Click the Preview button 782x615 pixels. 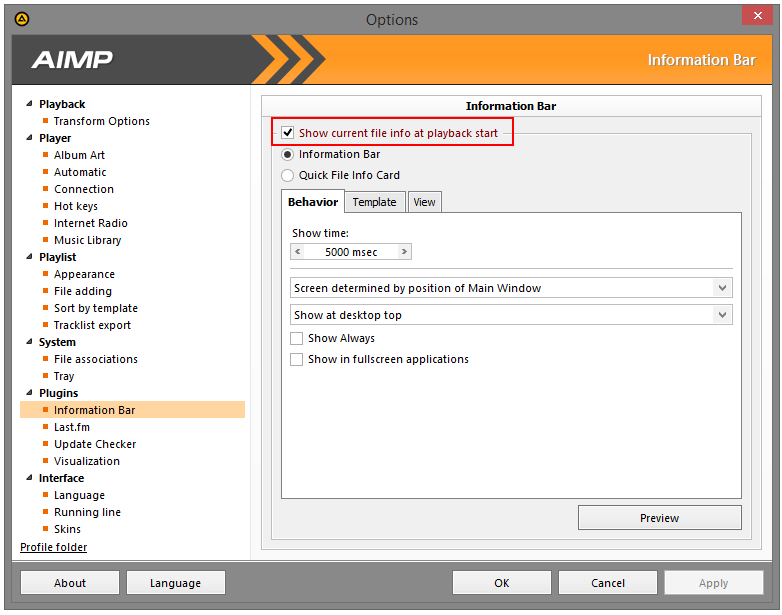[660, 518]
